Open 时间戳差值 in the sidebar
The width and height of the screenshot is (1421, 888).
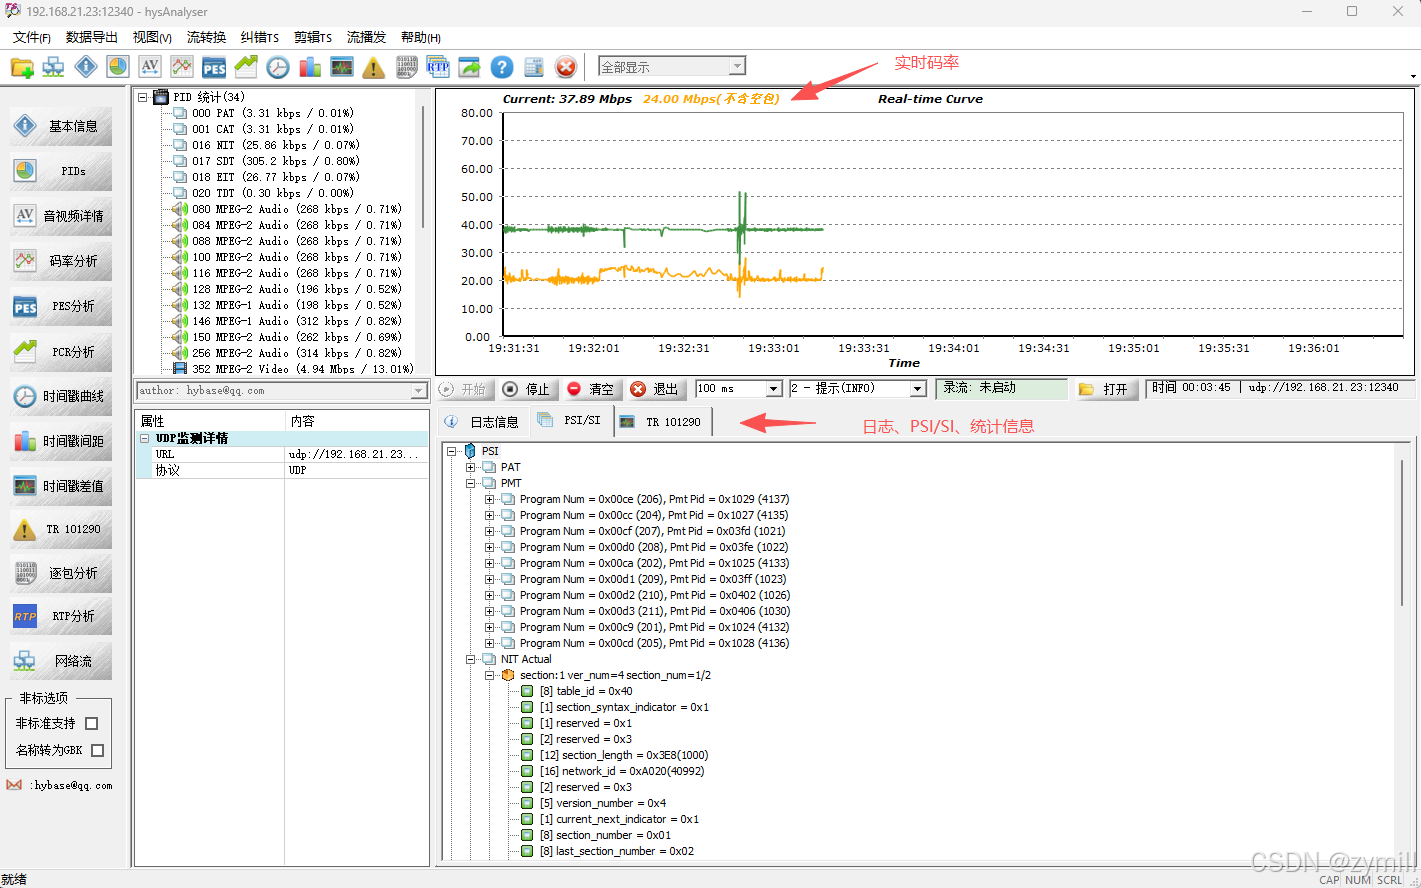(61, 486)
